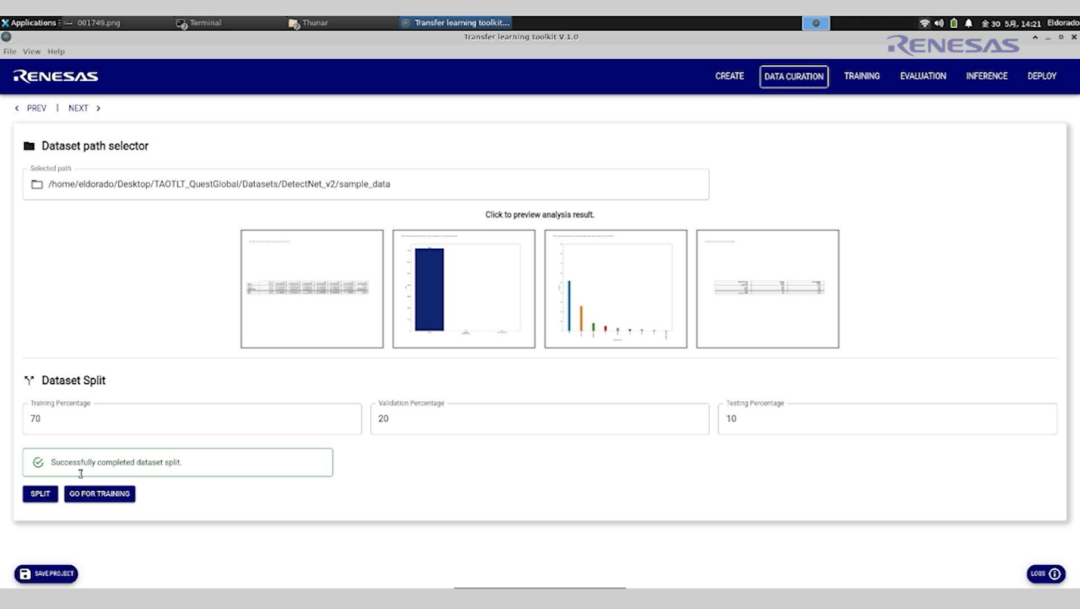Preview the blue bar chart analysis thumbnail
This screenshot has height=609, width=1080.
[463, 289]
